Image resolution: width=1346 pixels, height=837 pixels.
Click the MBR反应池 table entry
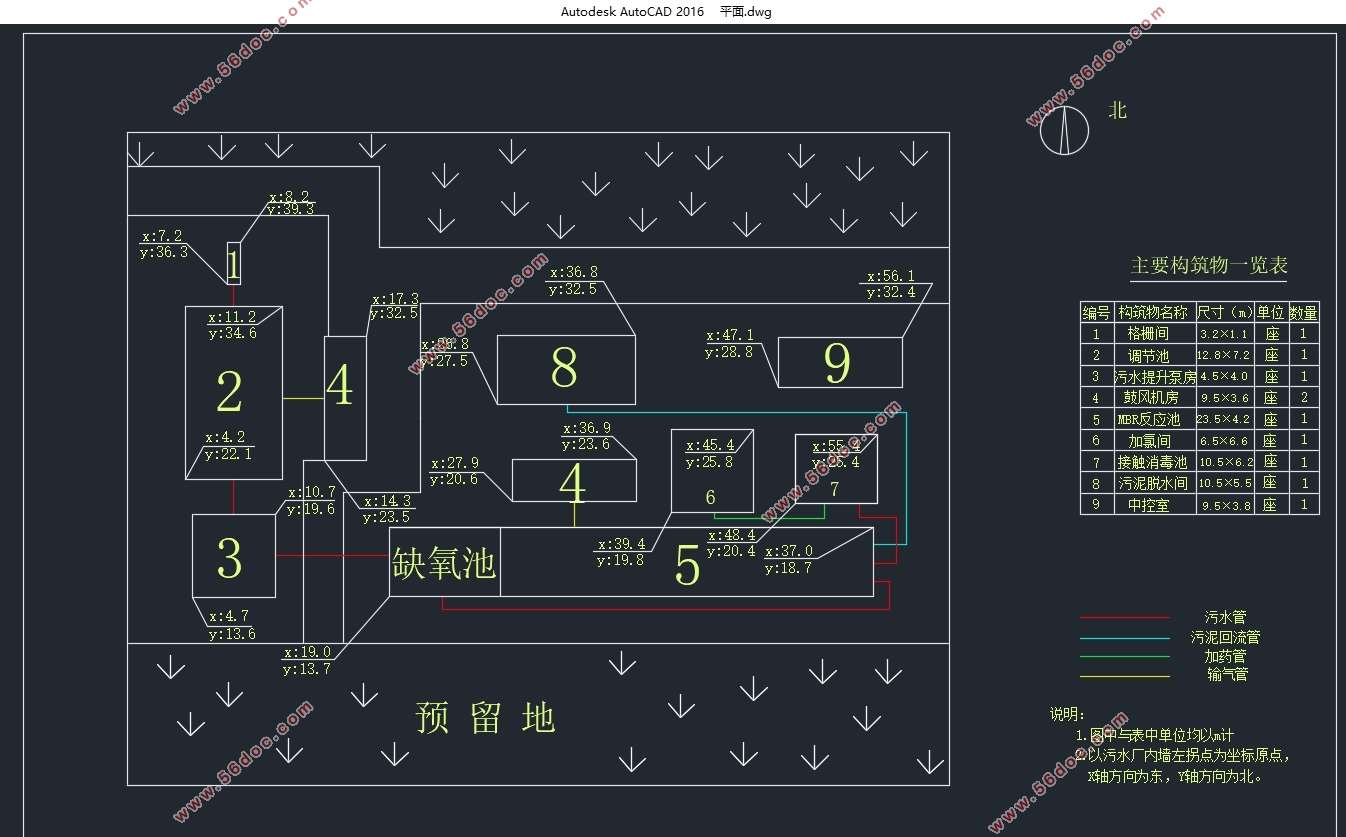point(1149,420)
